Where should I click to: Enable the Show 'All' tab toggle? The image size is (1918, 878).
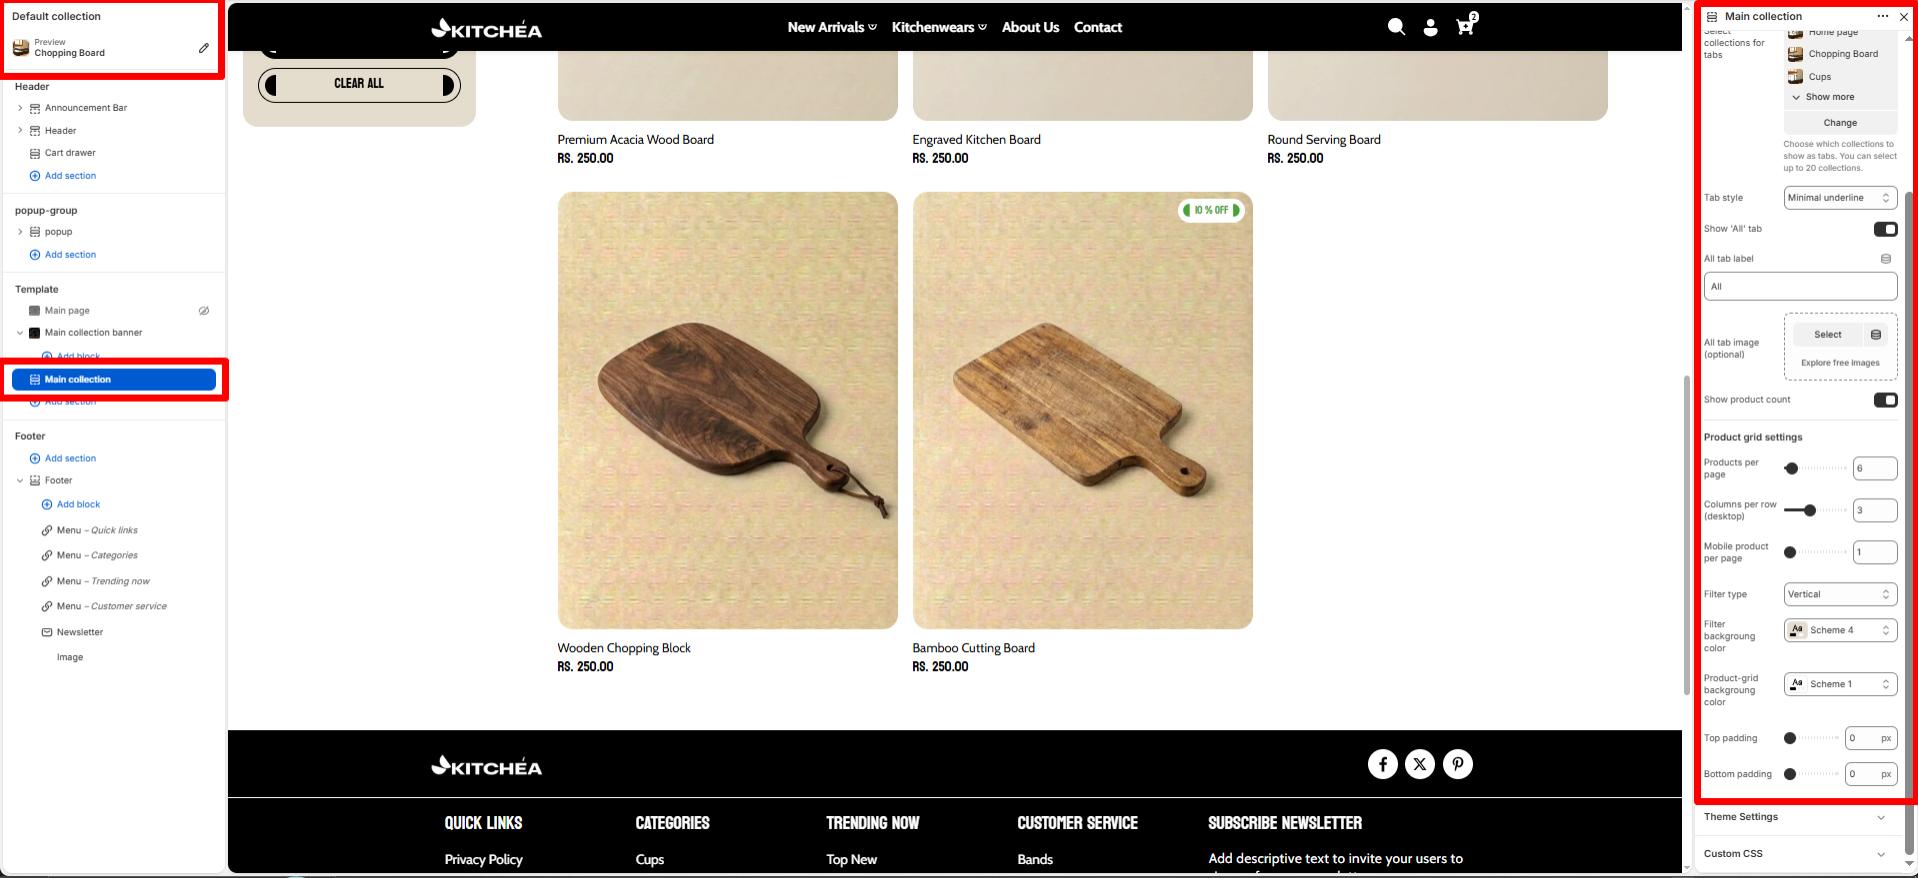[x=1885, y=228]
